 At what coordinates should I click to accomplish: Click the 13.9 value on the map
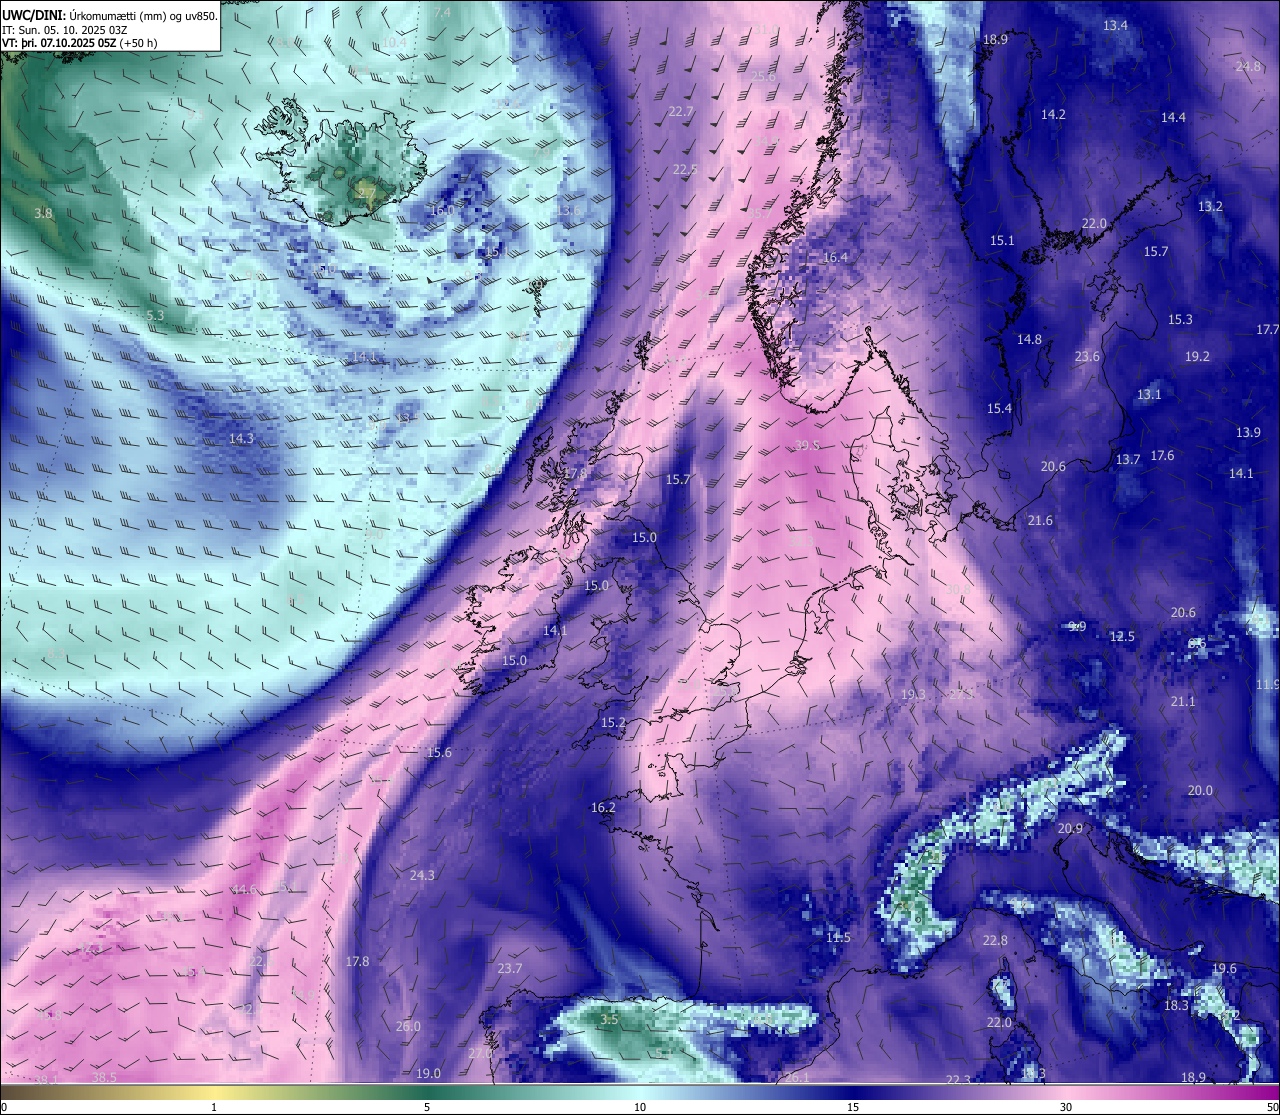pyautogui.click(x=1248, y=432)
